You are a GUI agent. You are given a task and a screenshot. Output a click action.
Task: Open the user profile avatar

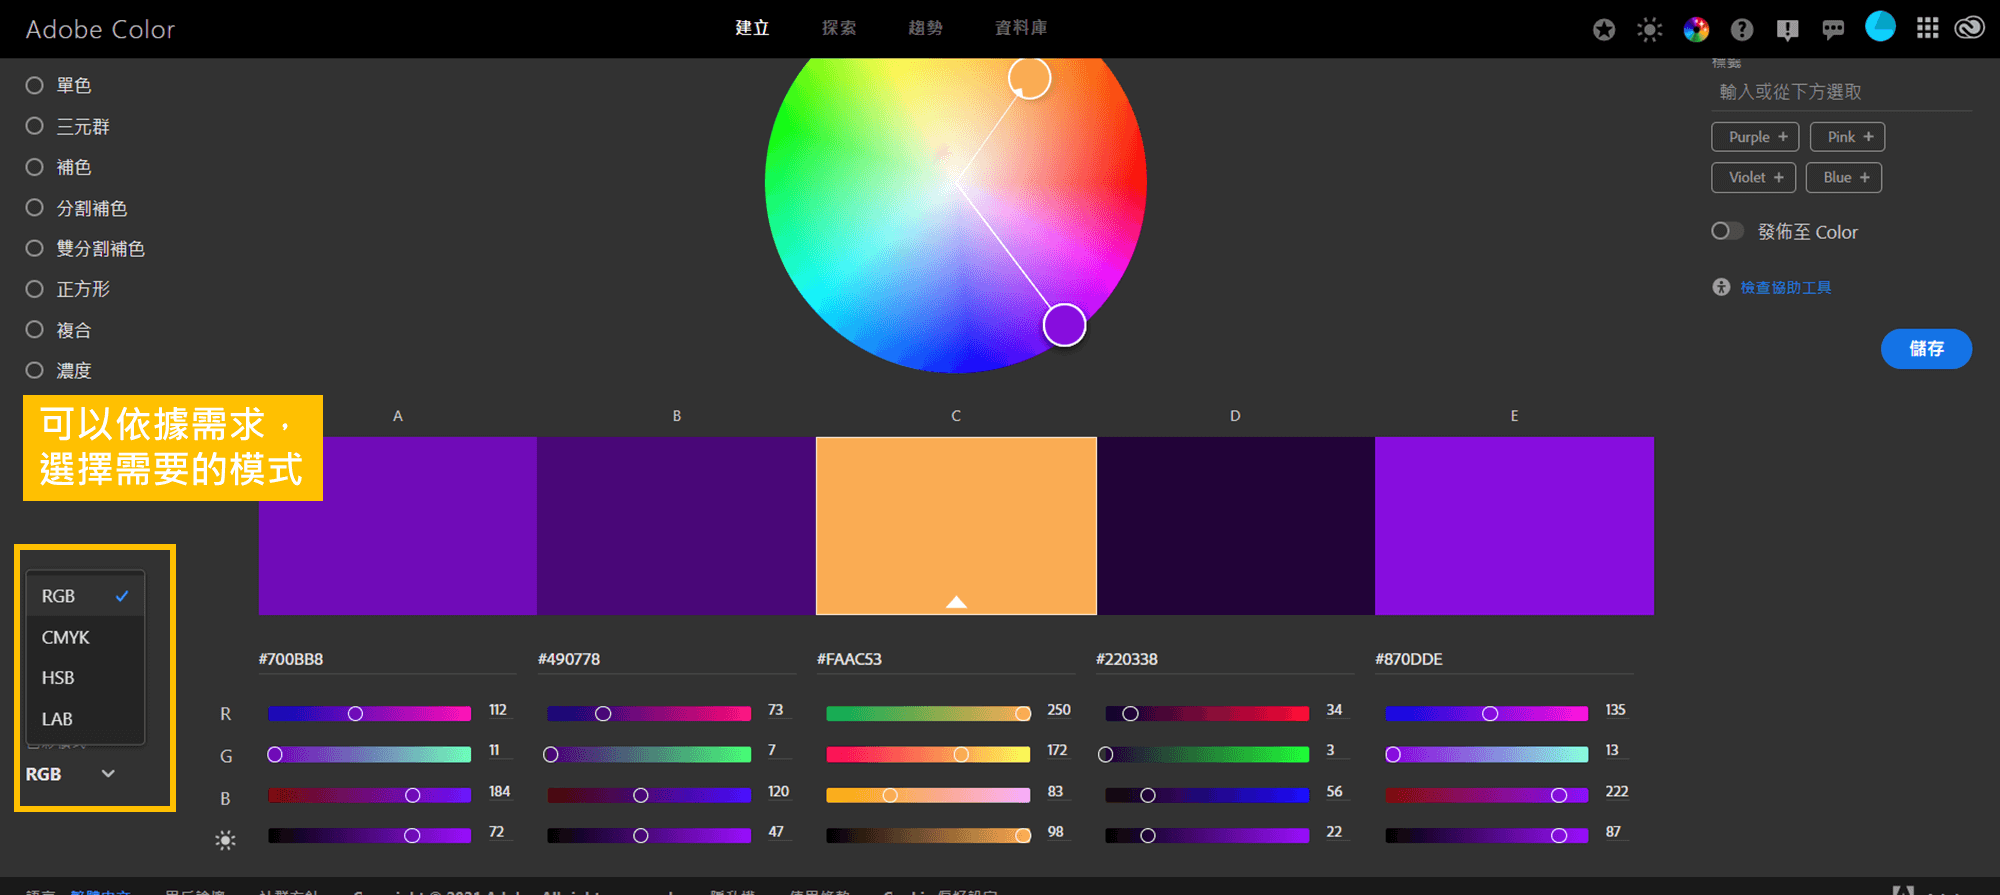tap(1880, 26)
